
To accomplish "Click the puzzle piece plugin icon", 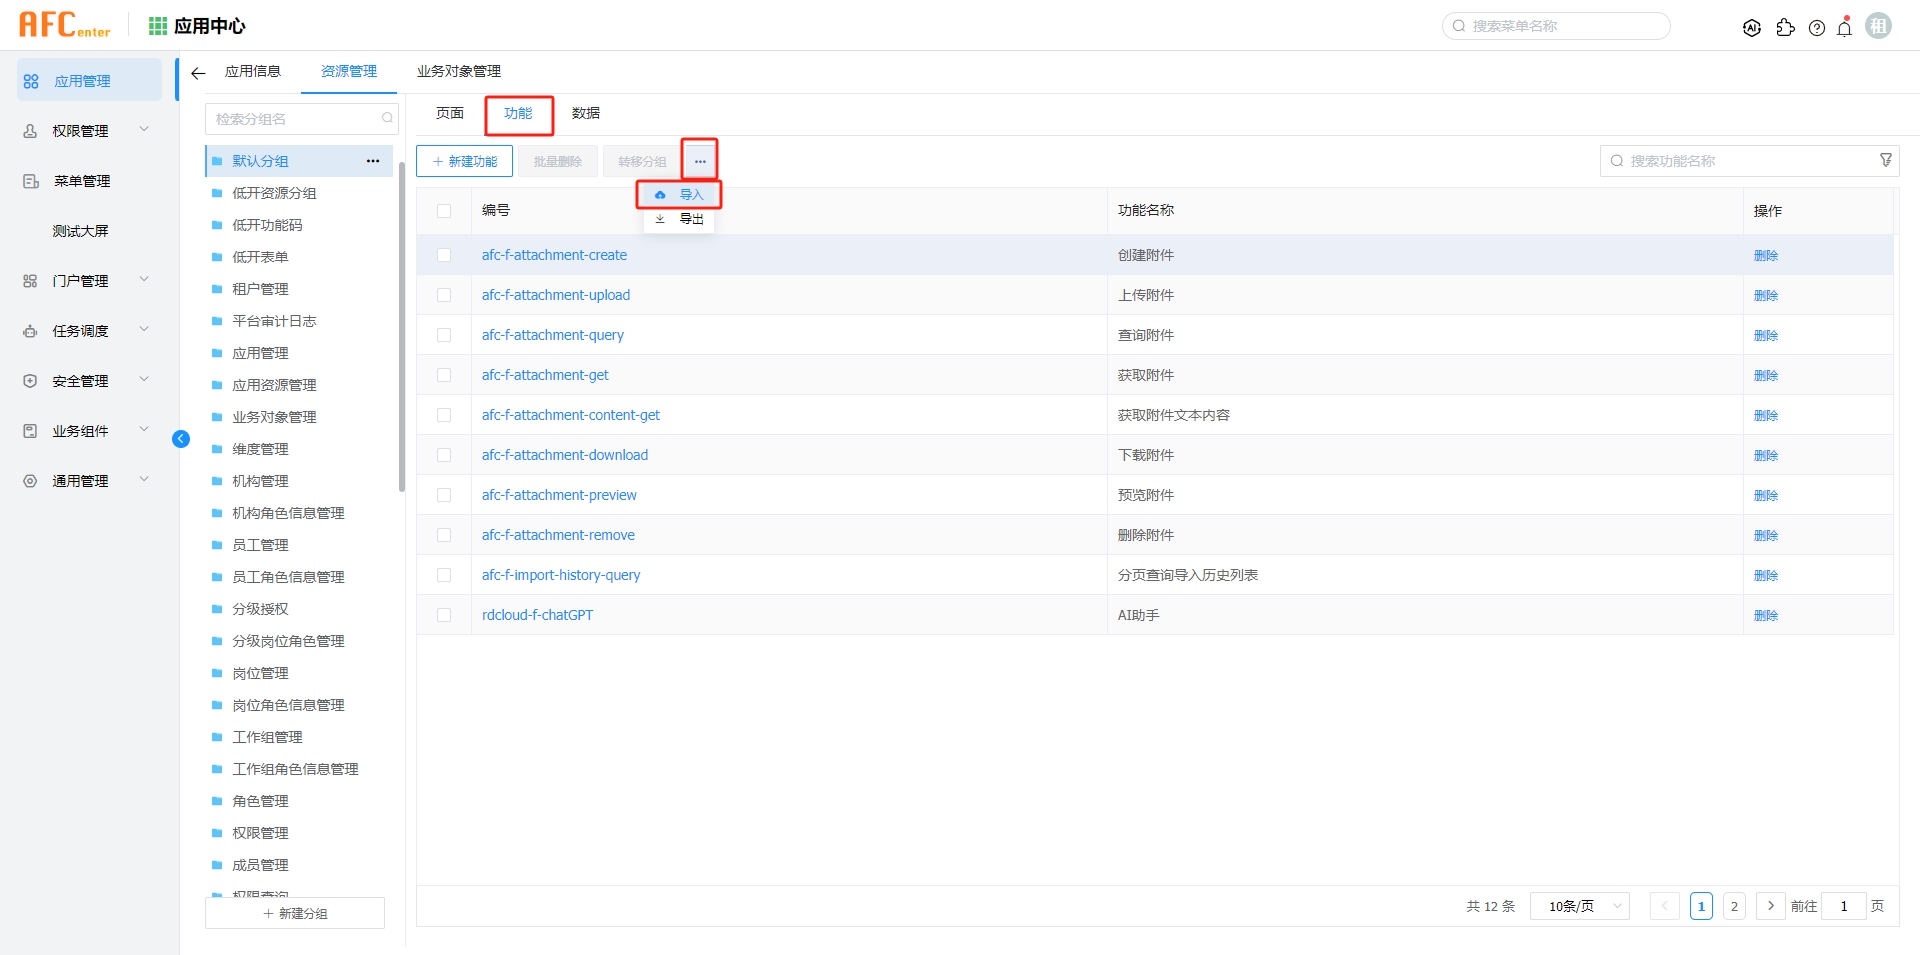I will [x=1785, y=28].
